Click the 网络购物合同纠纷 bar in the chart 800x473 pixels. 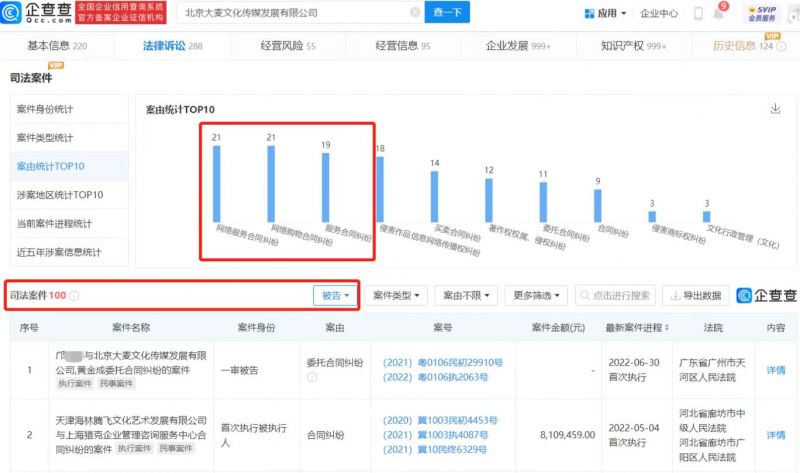pos(271,184)
